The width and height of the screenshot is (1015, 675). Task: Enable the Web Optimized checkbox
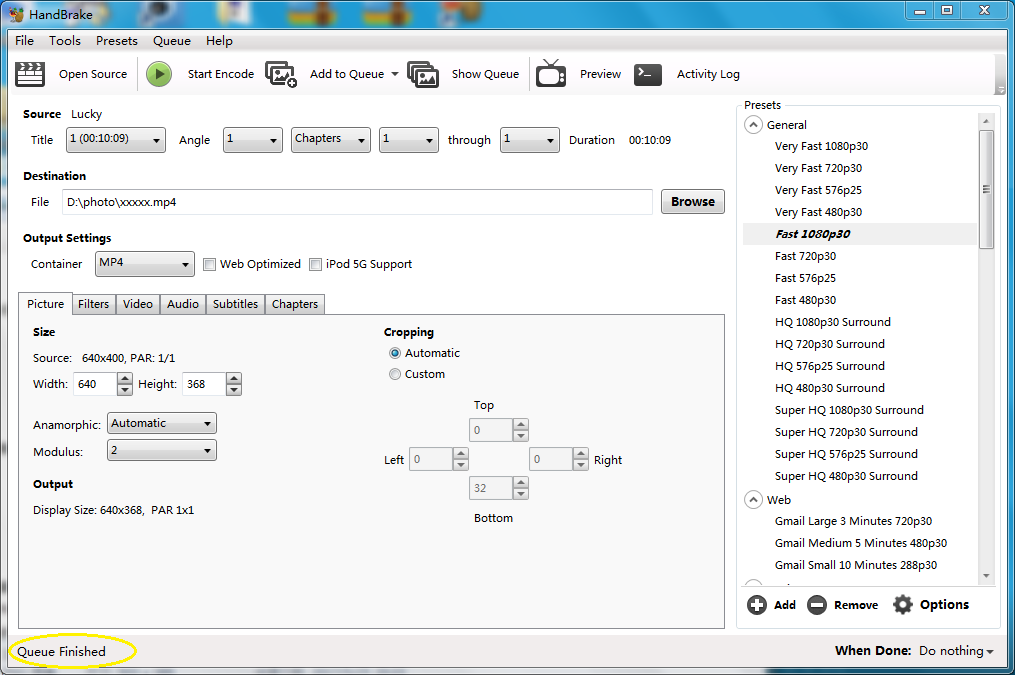point(209,264)
